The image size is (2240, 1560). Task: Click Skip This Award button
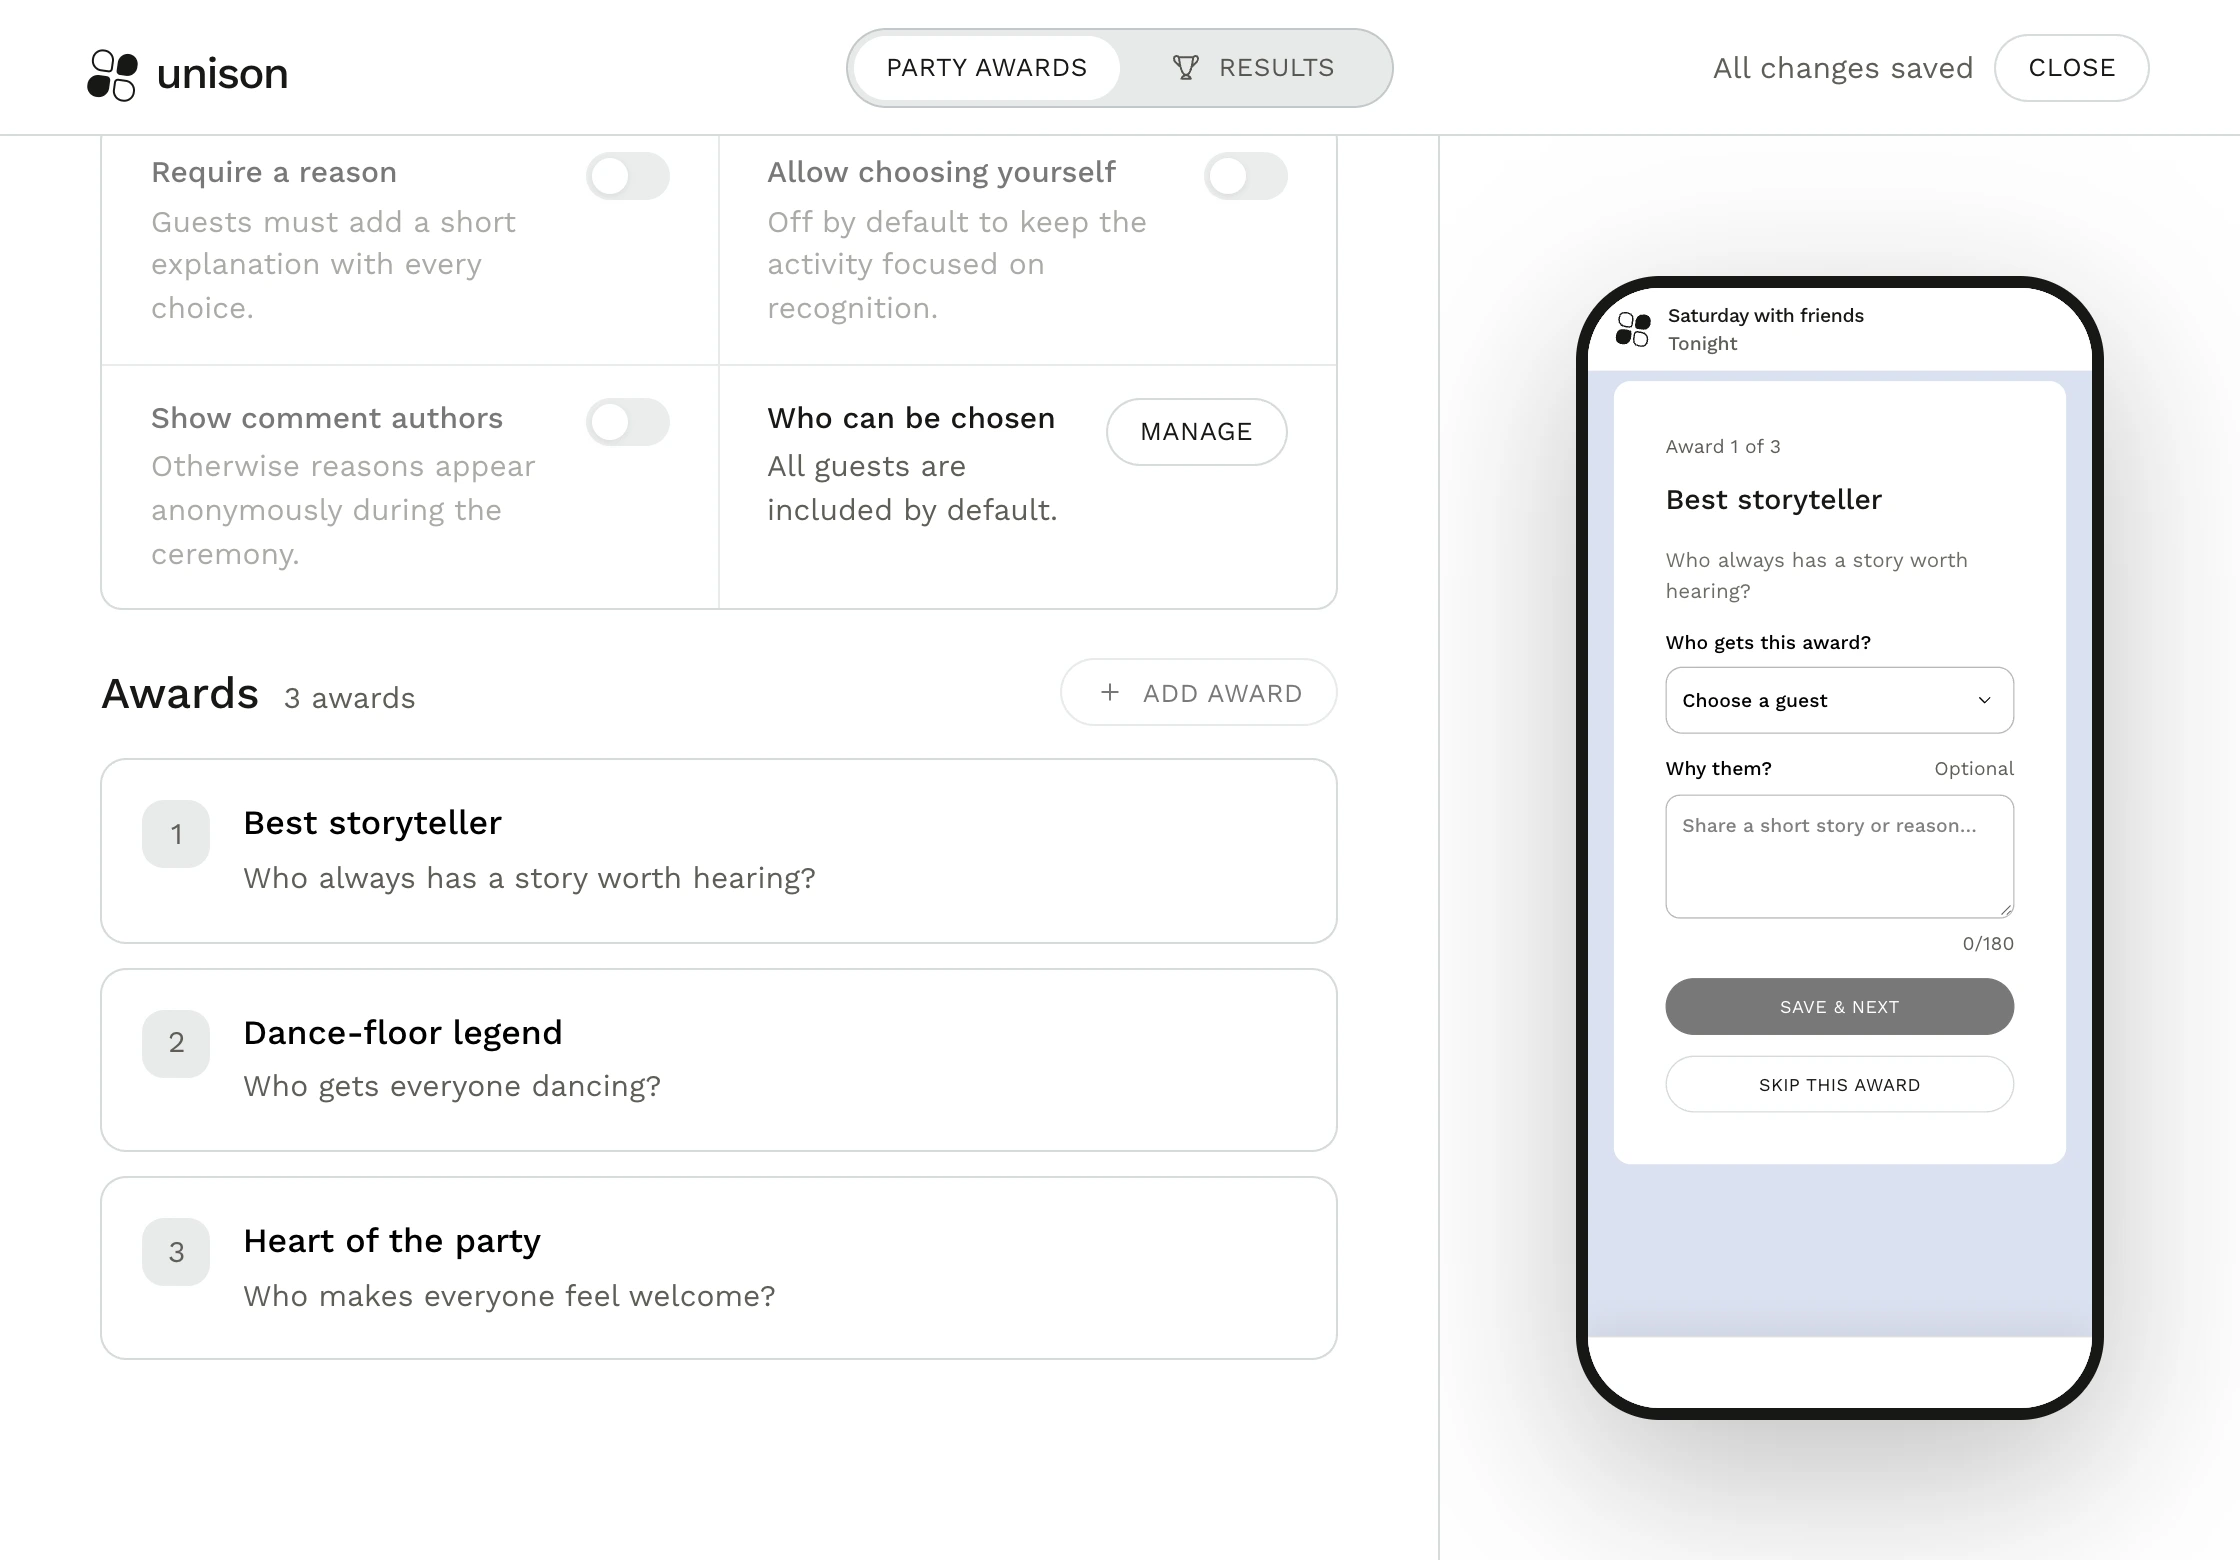1839,1084
